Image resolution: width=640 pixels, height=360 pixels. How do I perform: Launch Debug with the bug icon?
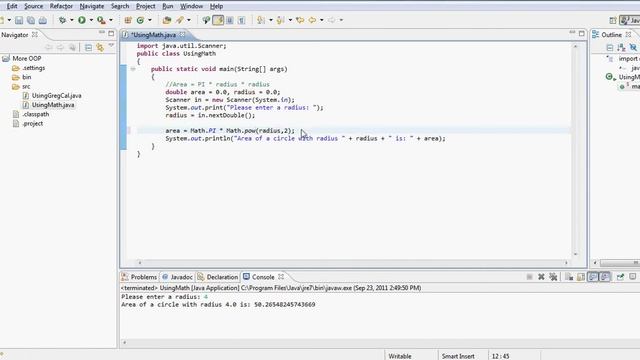(62, 20)
